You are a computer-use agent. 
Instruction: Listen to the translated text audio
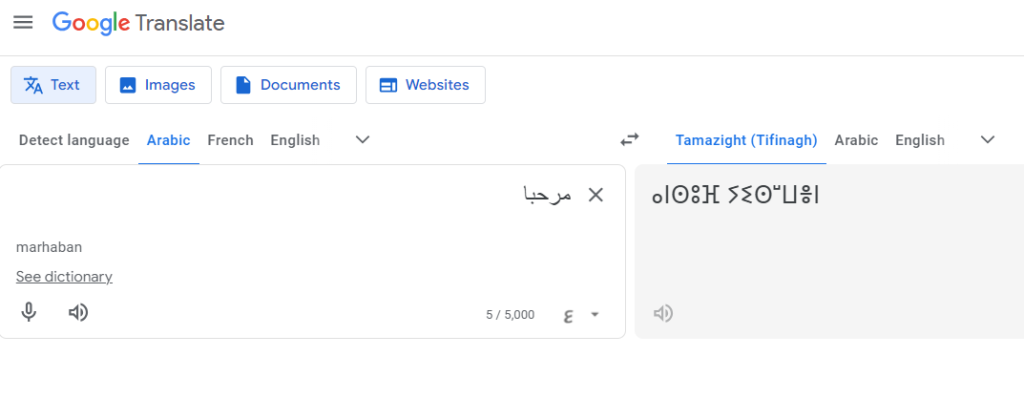663,314
